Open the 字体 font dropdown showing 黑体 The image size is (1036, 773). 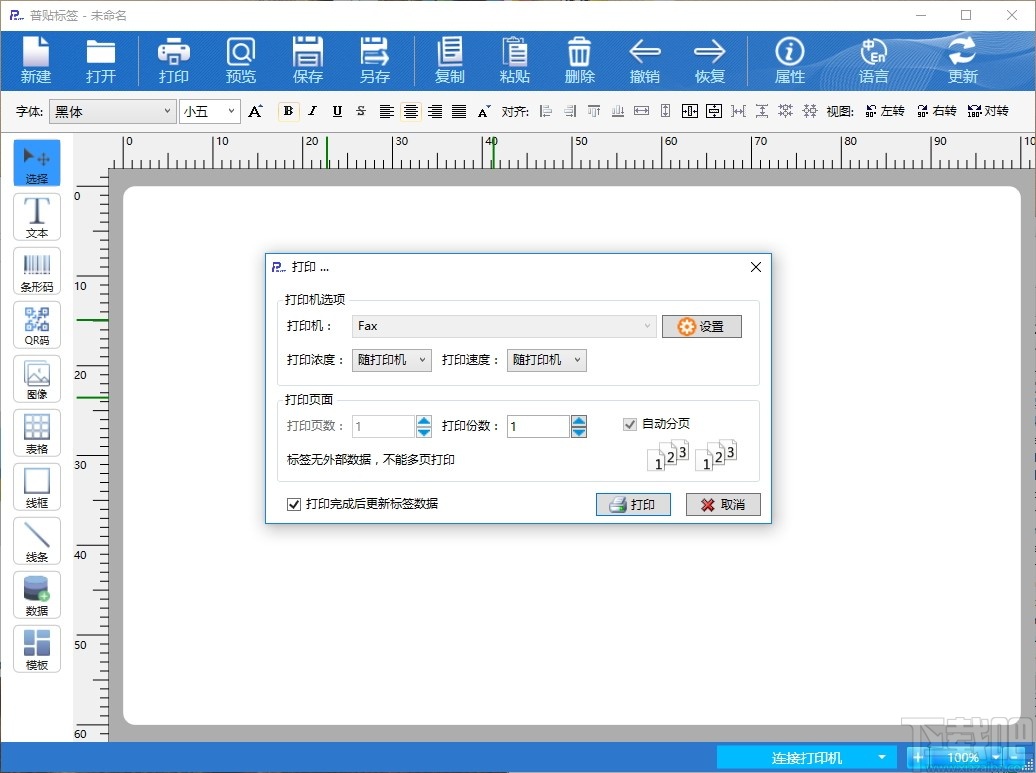coord(112,112)
